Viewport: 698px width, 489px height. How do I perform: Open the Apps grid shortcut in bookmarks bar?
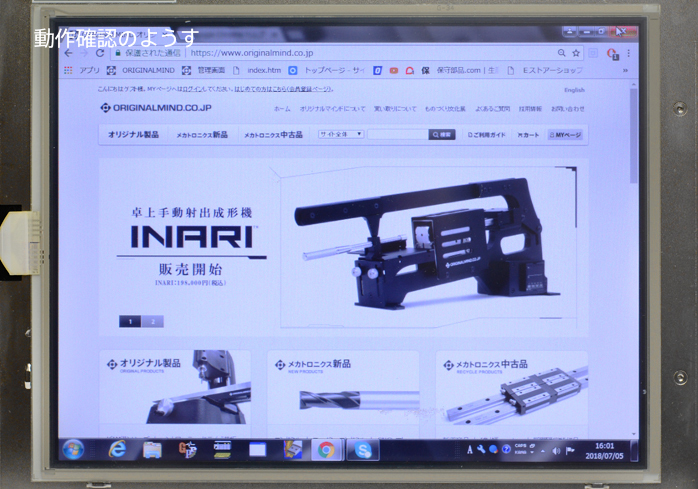(x=69, y=71)
